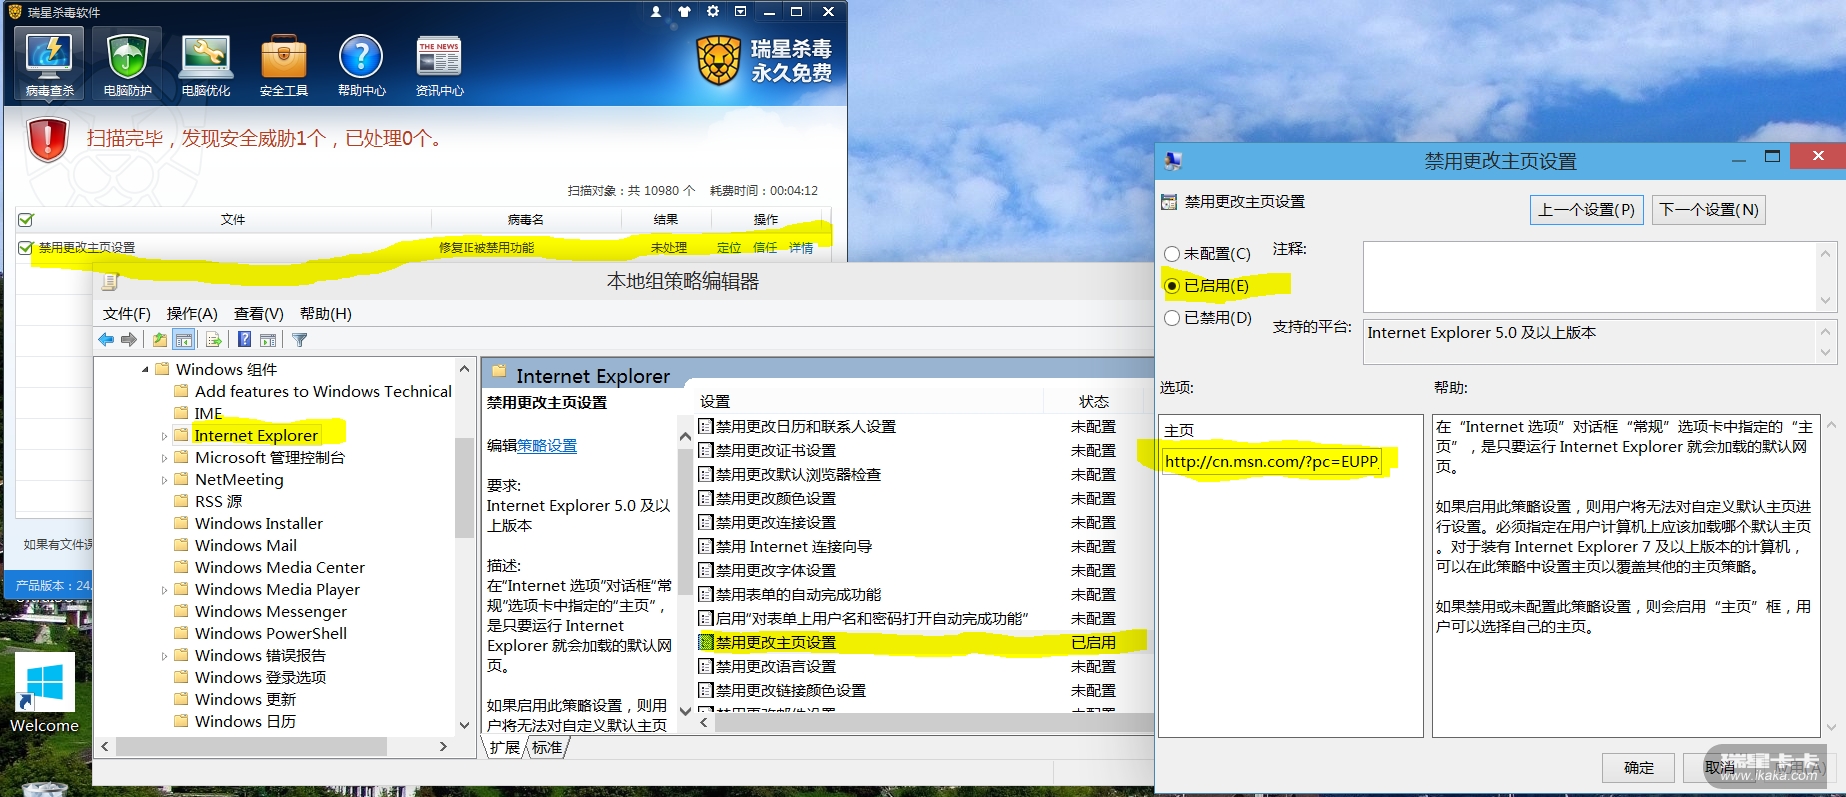Select the 已启用(E) radio button
The image size is (1846, 797).
coord(1172,286)
